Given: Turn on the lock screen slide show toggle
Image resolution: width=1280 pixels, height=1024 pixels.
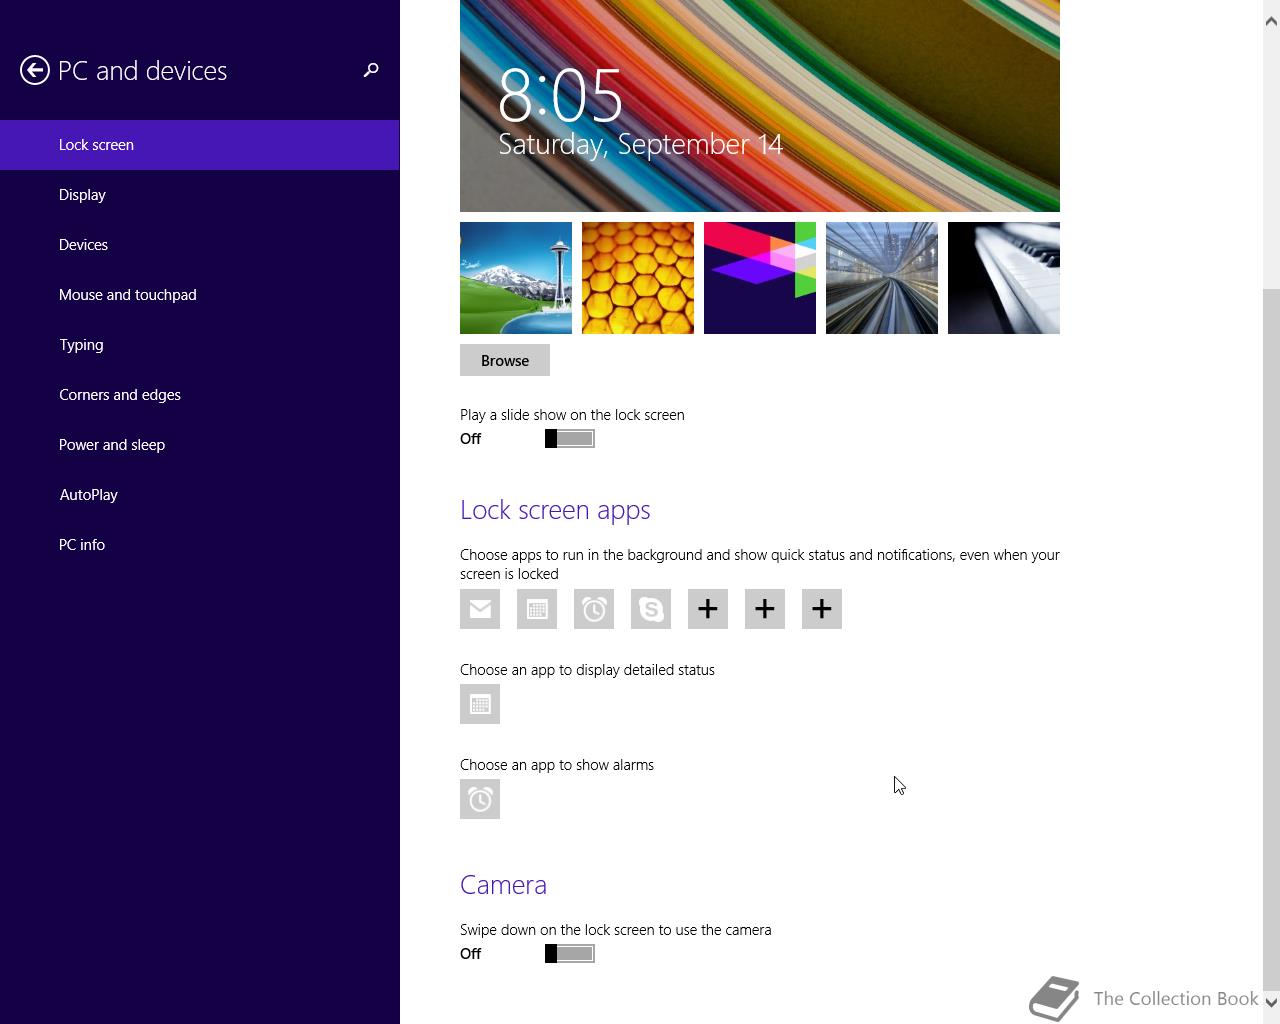Looking at the screenshot, I should (x=570, y=439).
